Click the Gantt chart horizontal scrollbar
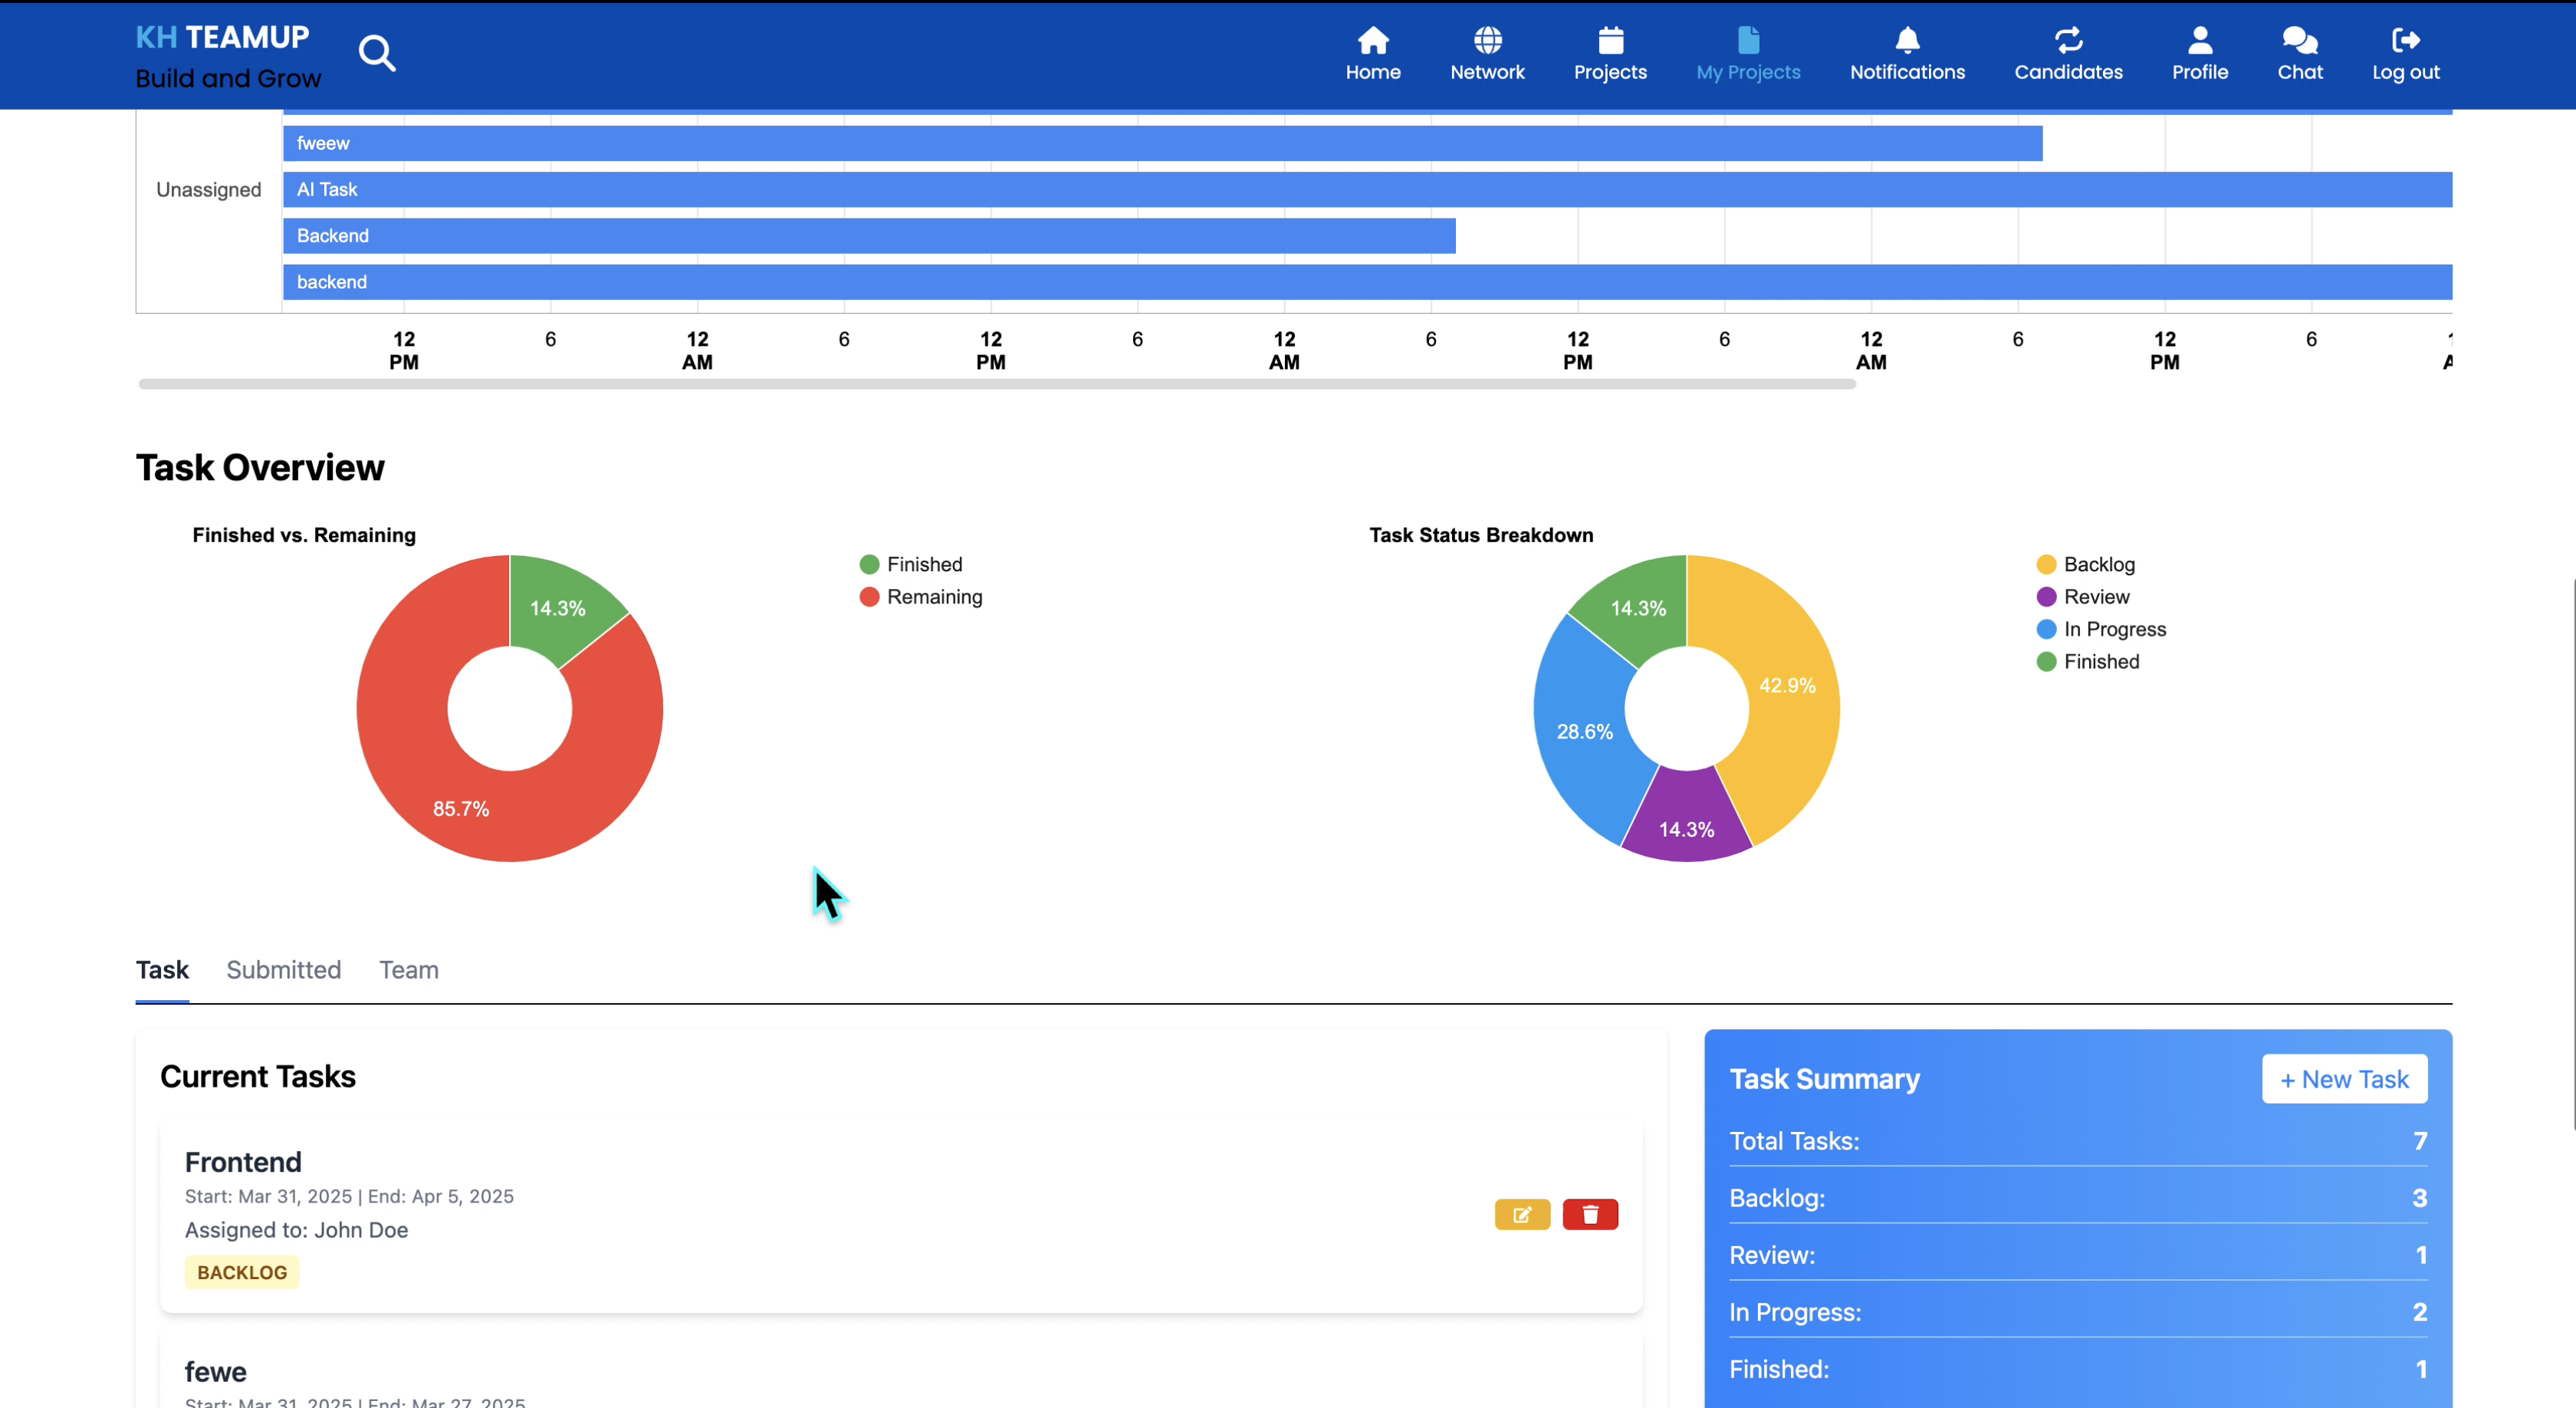Image resolution: width=2576 pixels, height=1408 pixels. pyautogui.click(x=996, y=384)
